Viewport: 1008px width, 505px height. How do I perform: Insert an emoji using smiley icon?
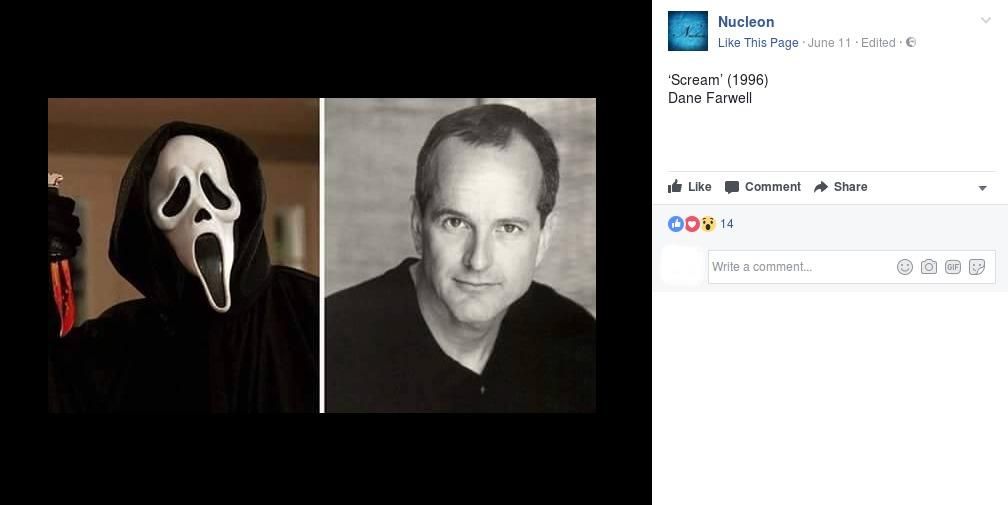point(905,267)
